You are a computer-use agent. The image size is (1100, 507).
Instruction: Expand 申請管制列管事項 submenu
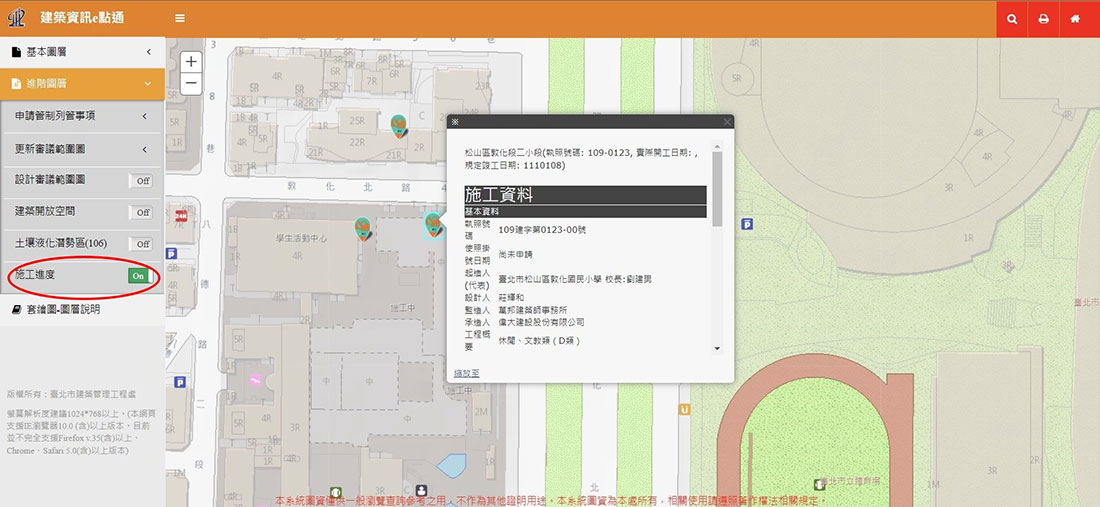82,116
